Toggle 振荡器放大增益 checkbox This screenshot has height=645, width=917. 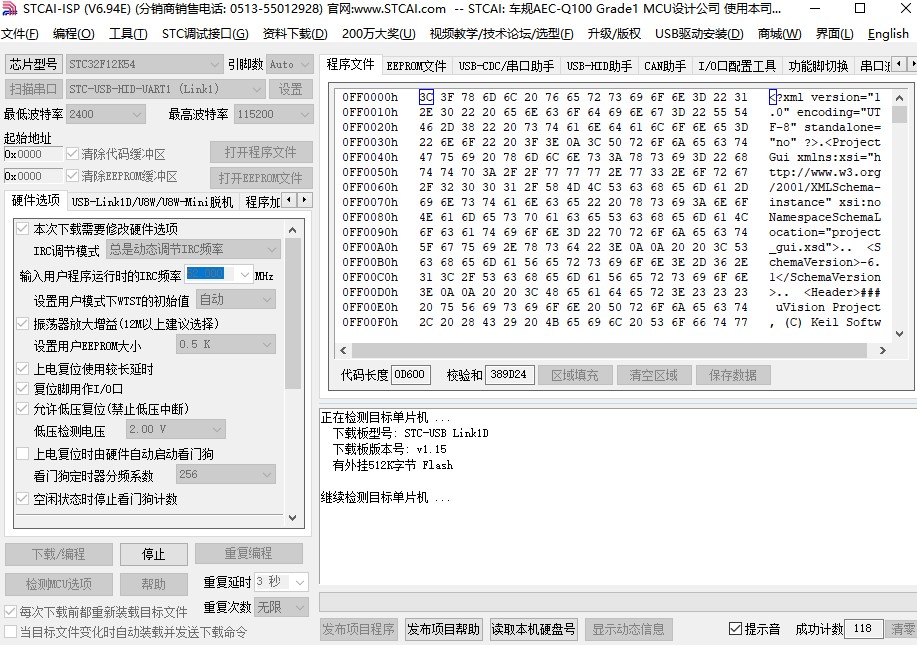22,323
